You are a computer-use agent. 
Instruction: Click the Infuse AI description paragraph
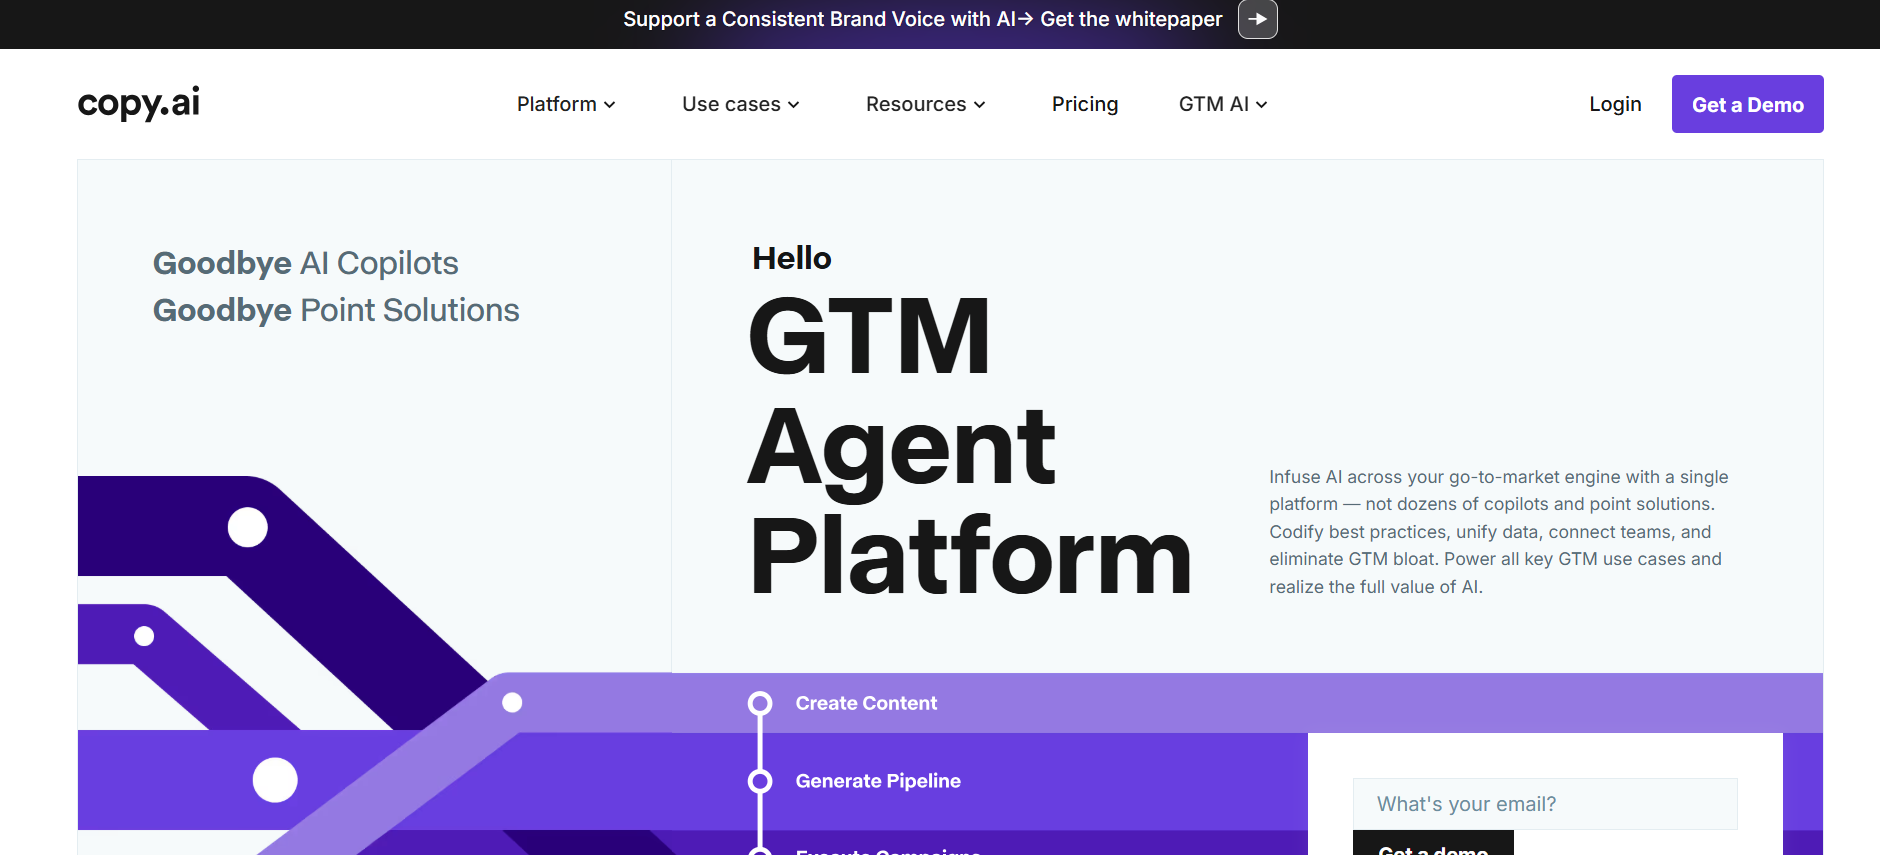pos(1498,532)
